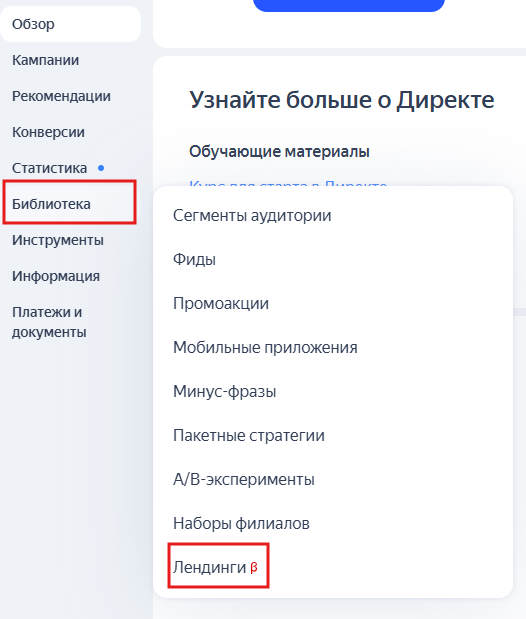The width and height of the screenshot is (526, 619).
Task: Open the Обзор sidebar section
Action: pos(70,24)
